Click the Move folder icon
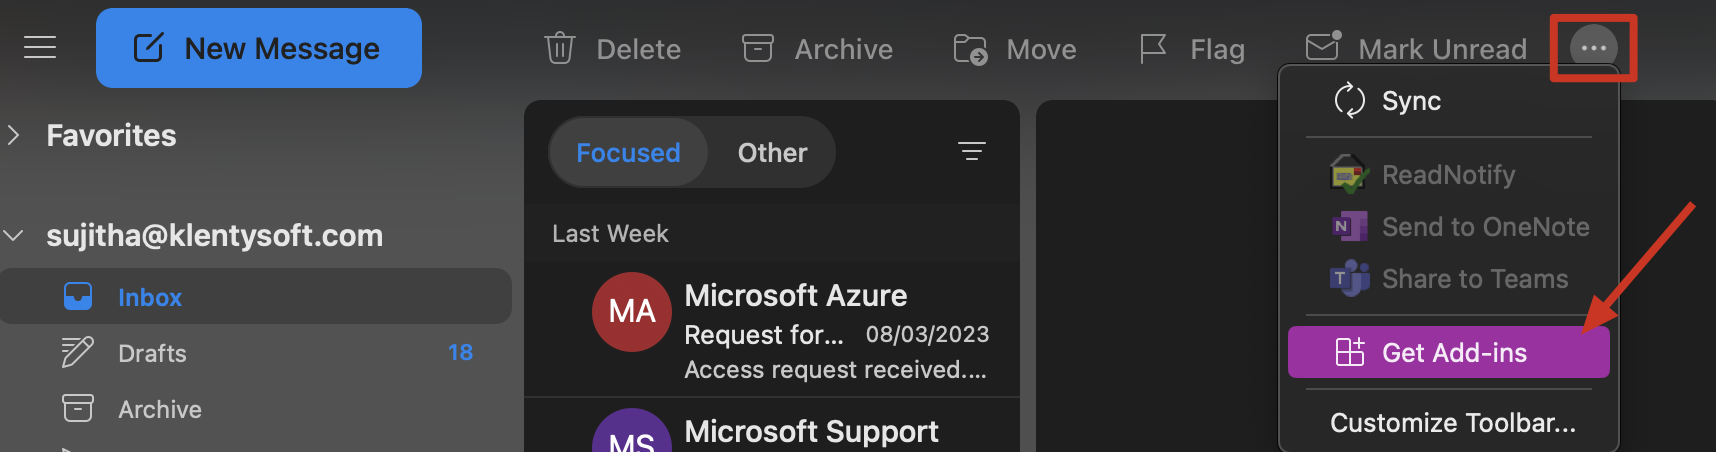1716x452 pixels. click(970, 49)
